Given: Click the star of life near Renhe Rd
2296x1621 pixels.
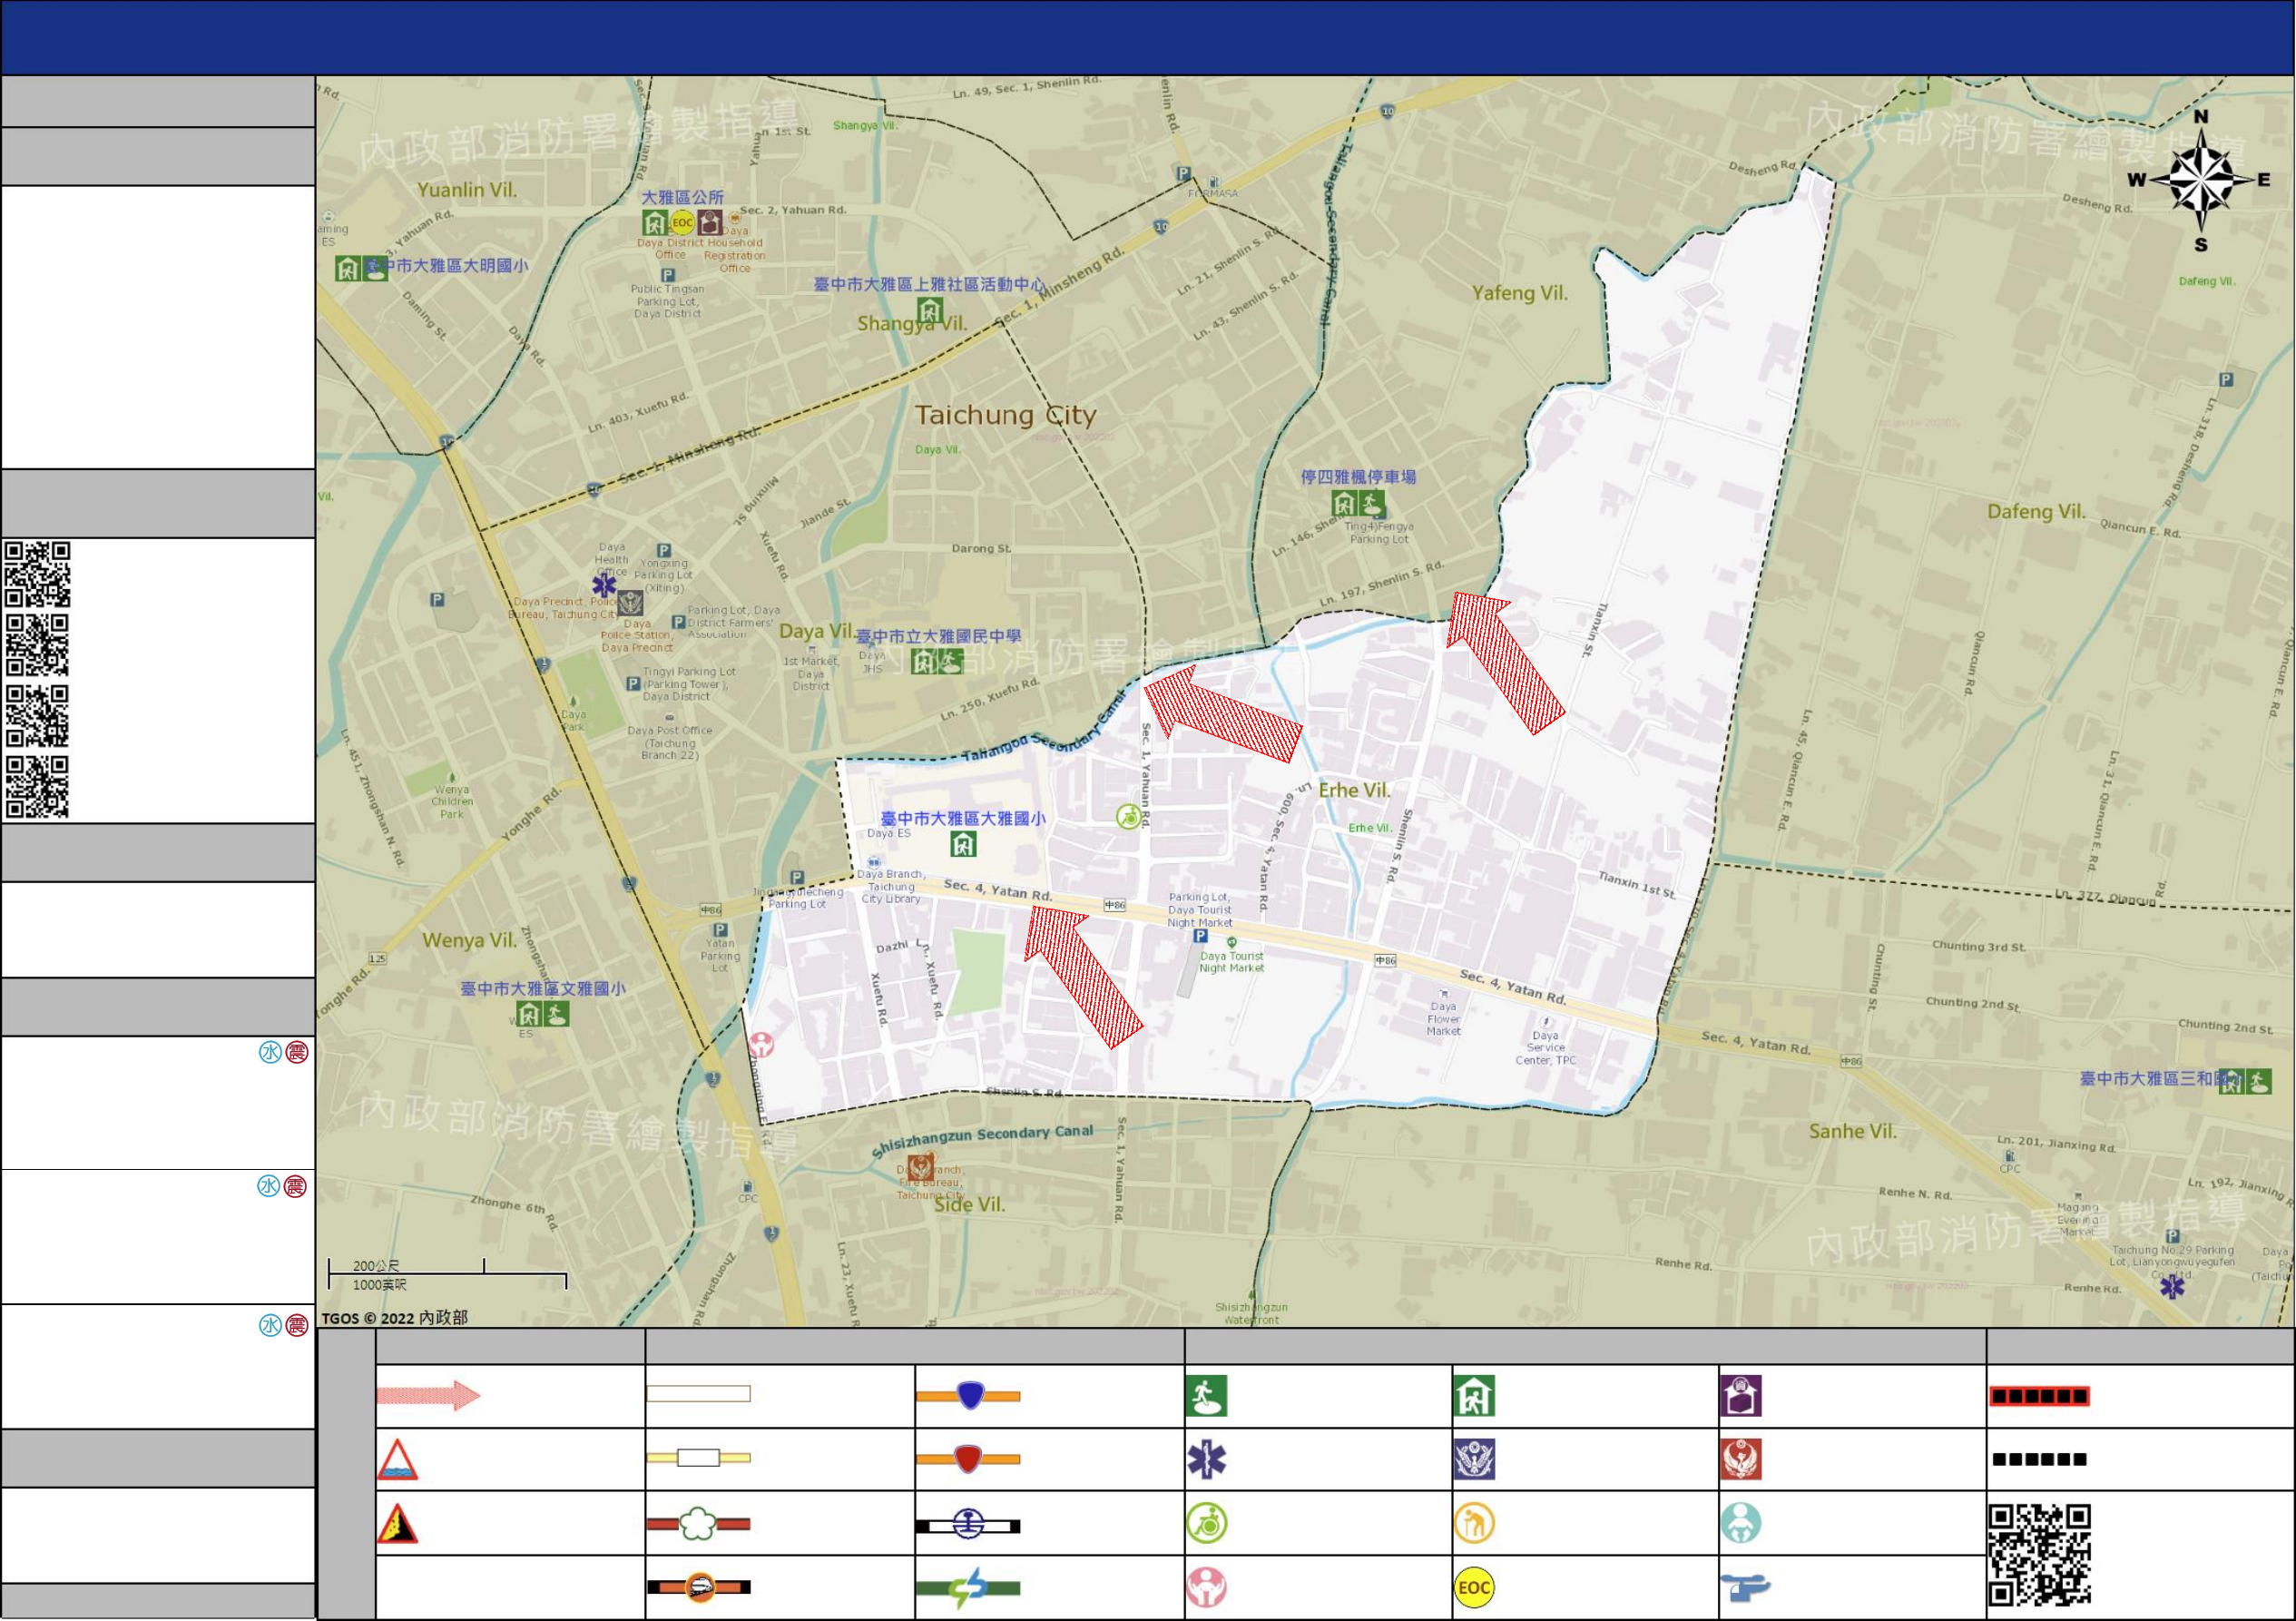Looking at the screenshot, I should [2172, 1287].
